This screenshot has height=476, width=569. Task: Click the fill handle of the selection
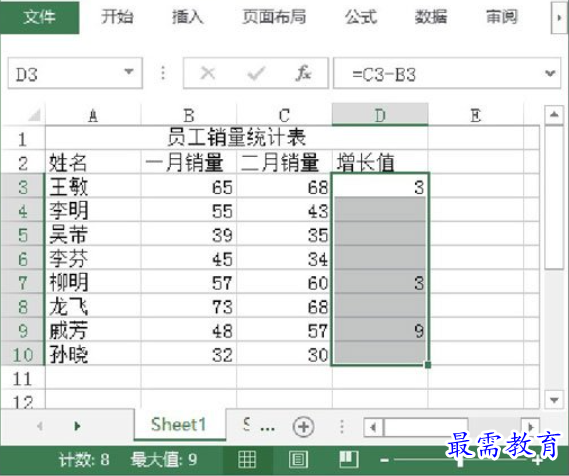click(428, 365)
